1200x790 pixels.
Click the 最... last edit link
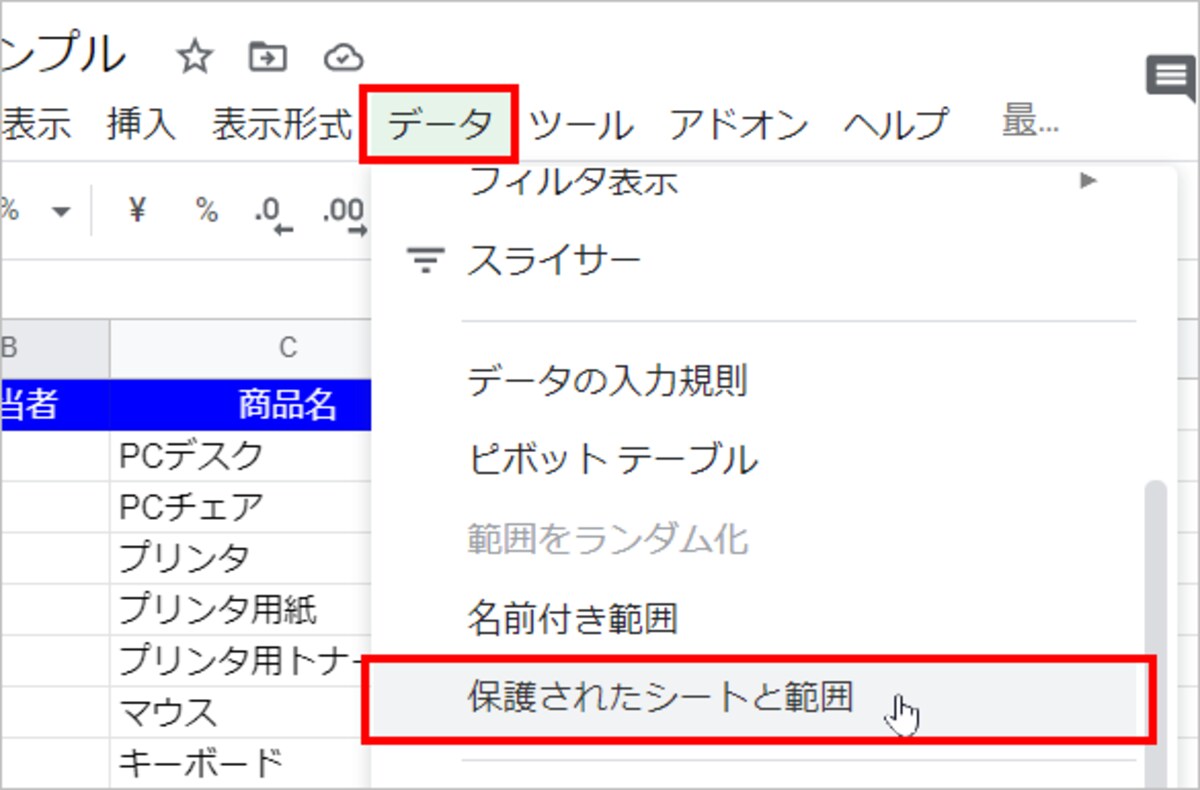click(x=1030, y=123)
